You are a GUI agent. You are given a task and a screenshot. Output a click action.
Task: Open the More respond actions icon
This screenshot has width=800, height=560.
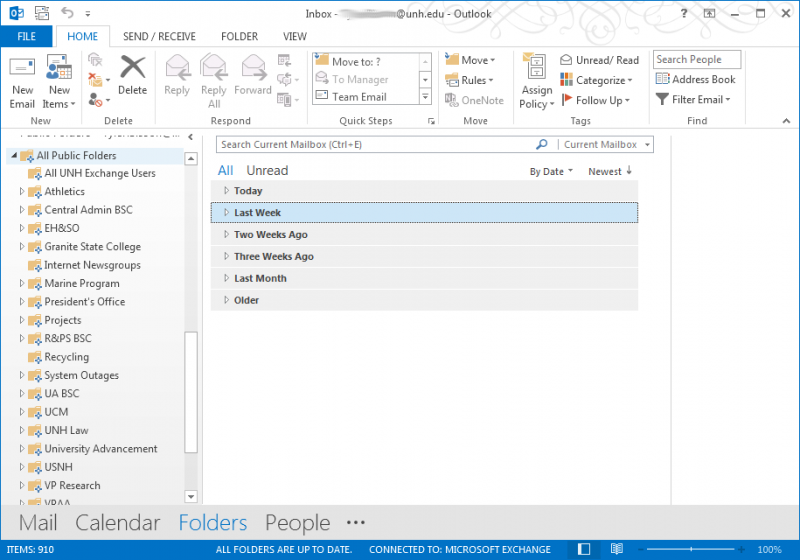click(x=287, y=99)
